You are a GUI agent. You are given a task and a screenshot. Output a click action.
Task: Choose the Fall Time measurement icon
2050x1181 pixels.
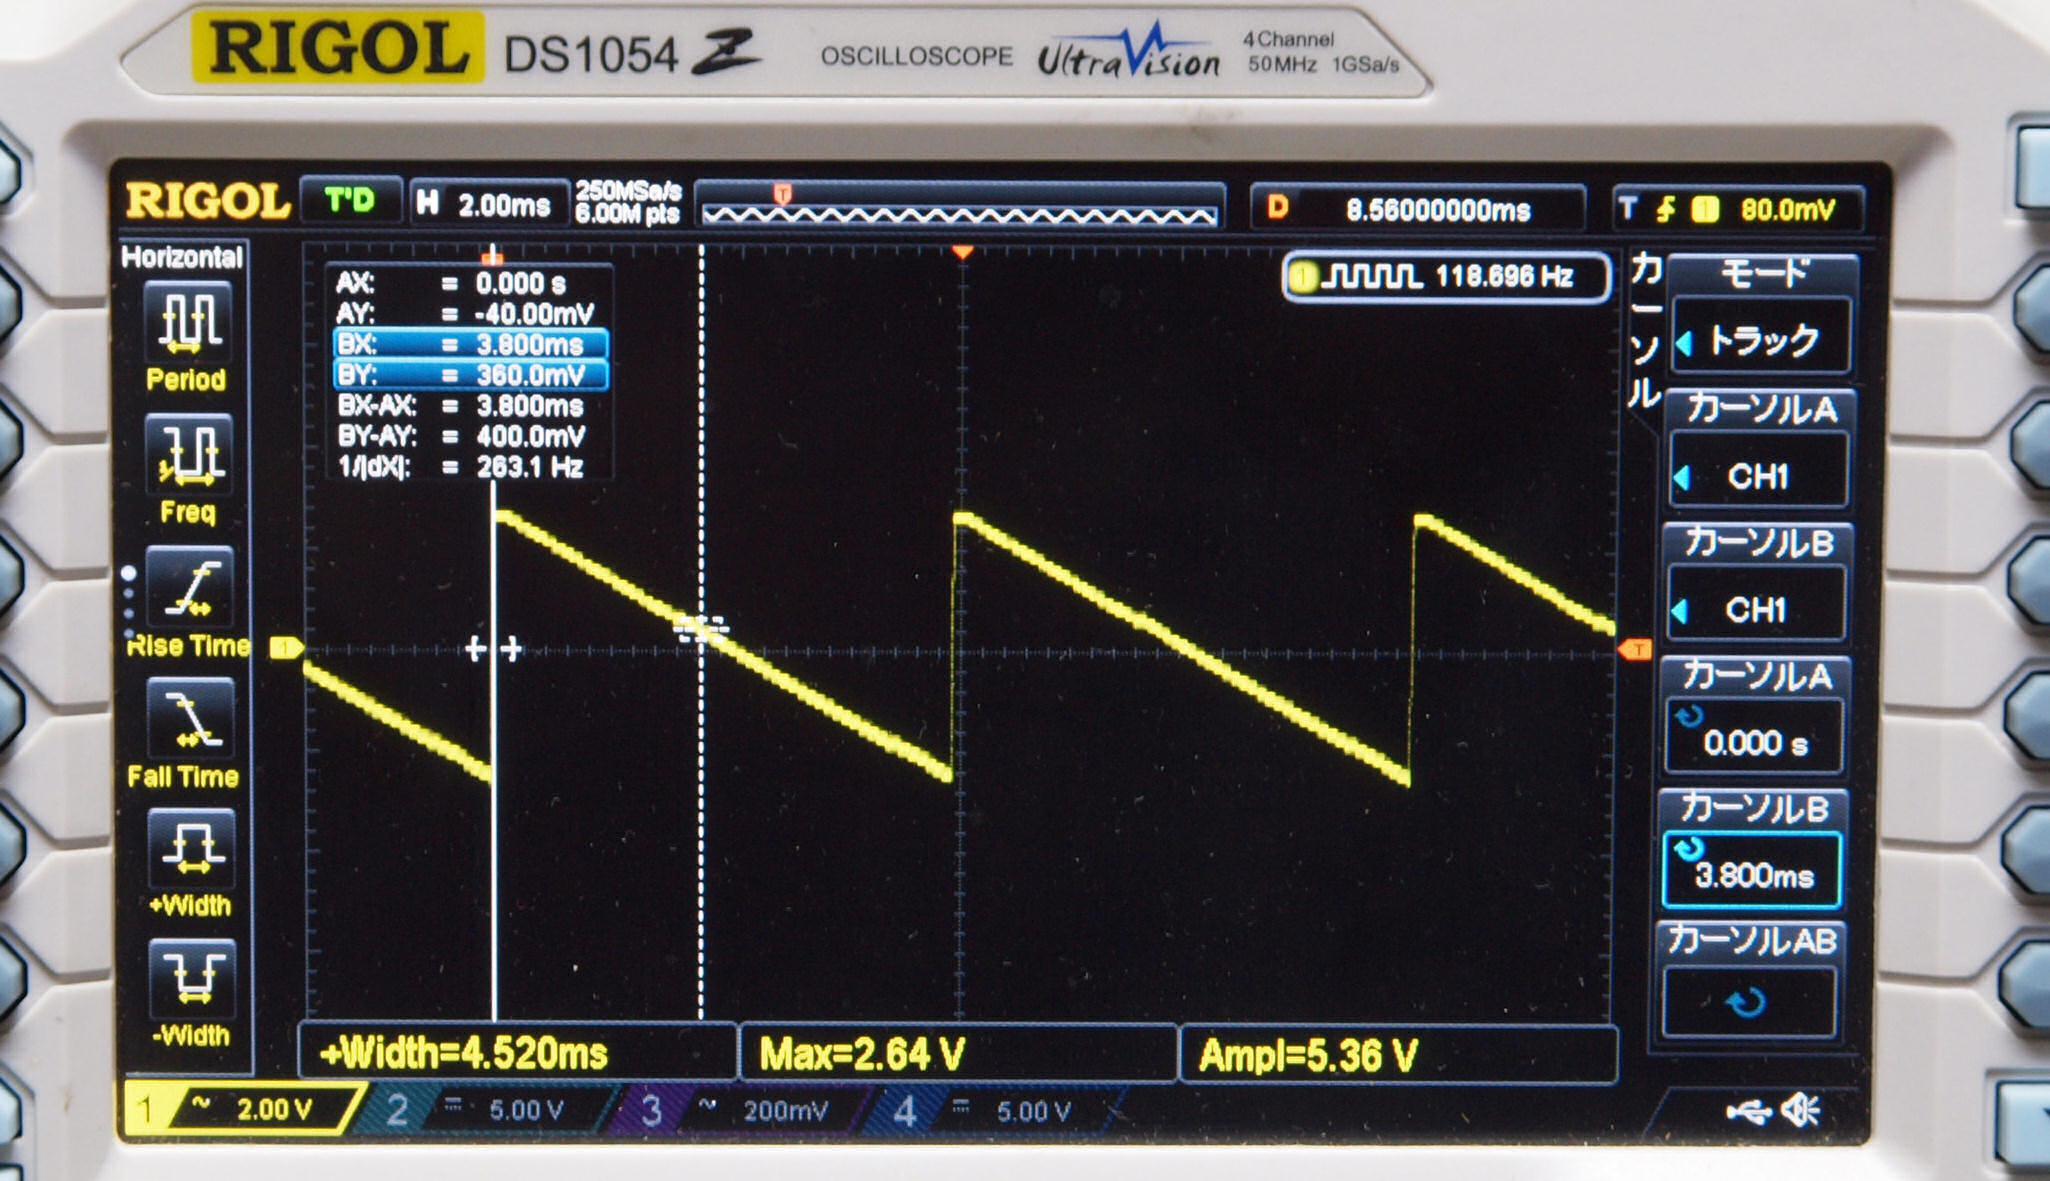click(x=190, y=720)
